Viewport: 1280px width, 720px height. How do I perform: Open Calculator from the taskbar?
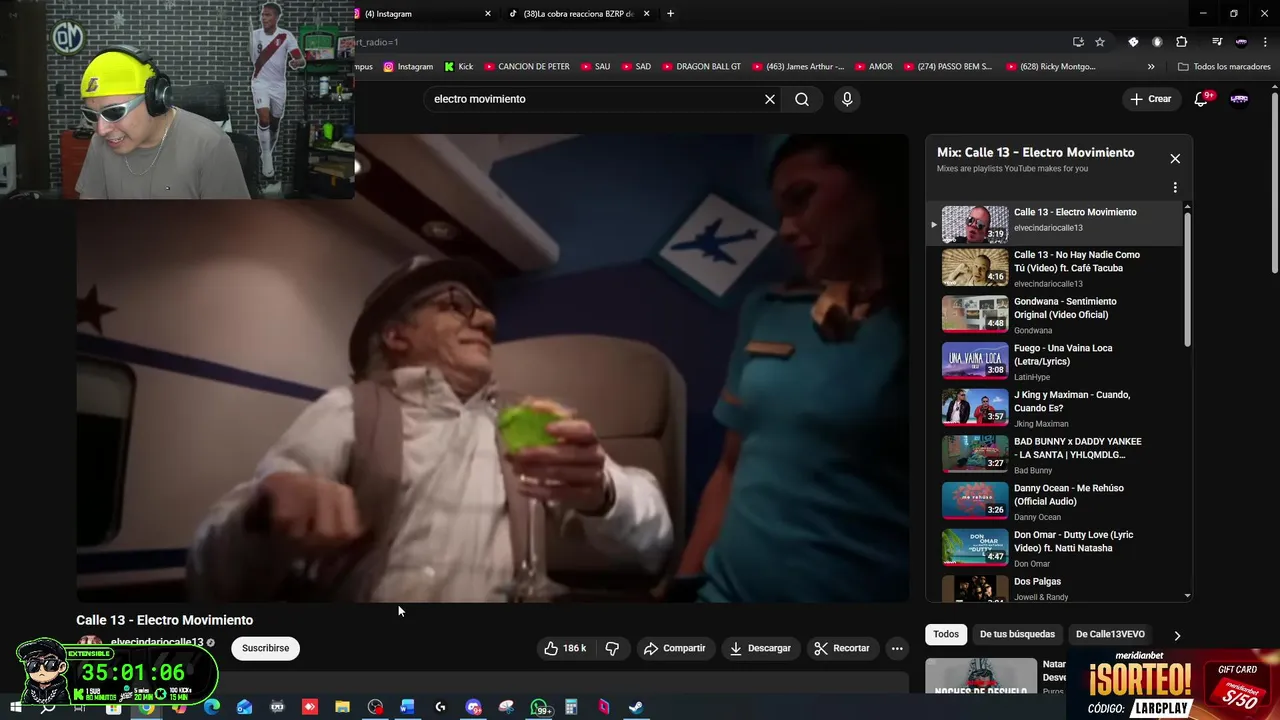(571, 707)
